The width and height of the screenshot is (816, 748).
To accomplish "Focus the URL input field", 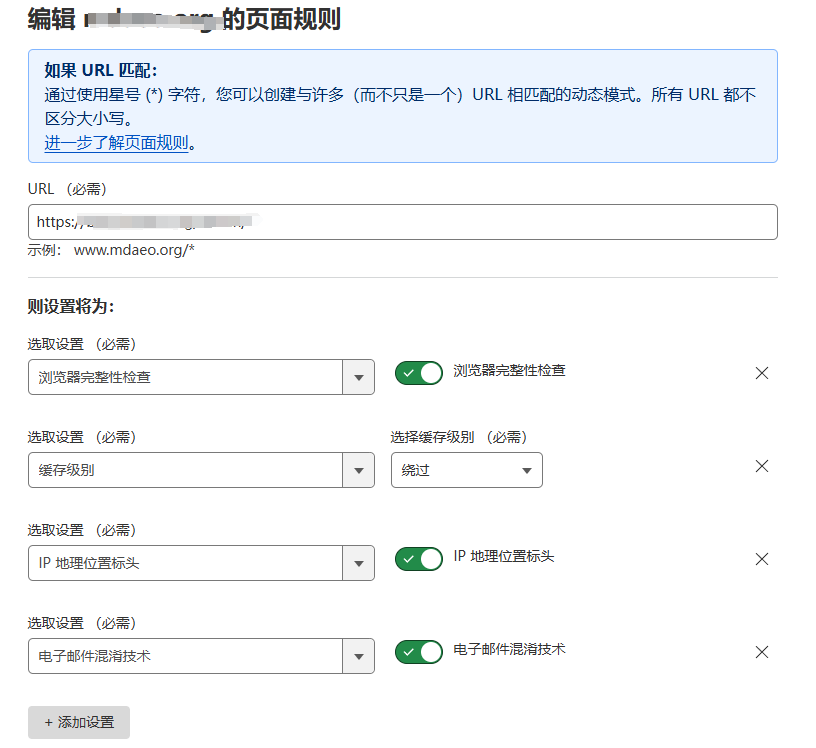I will pos(500,222).
